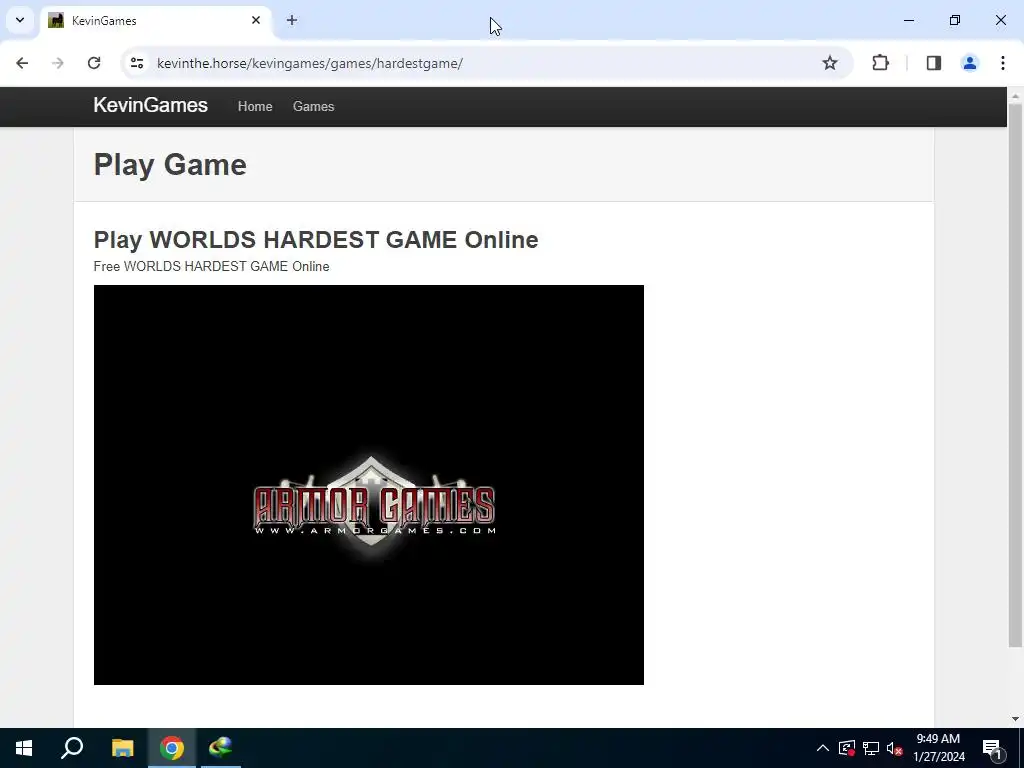1024x768 pixels.
Task: Open the globe application in the taskbar
Action: click(x=221, y=748)
